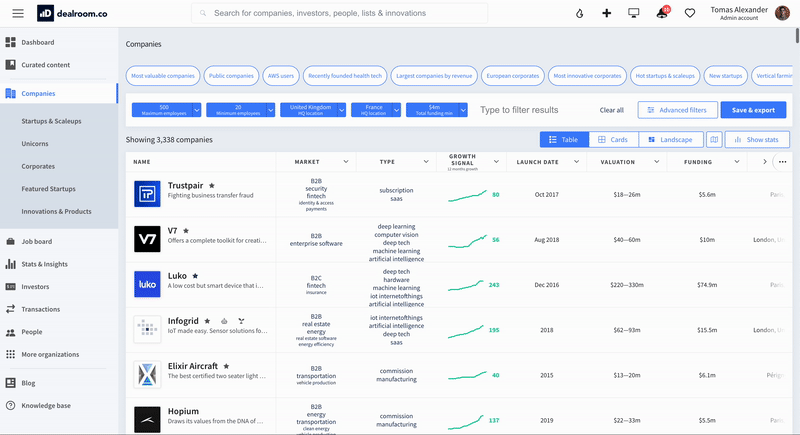
Task: Open the Launch Date column dropdown arrow
Action: tap(577, 162)
